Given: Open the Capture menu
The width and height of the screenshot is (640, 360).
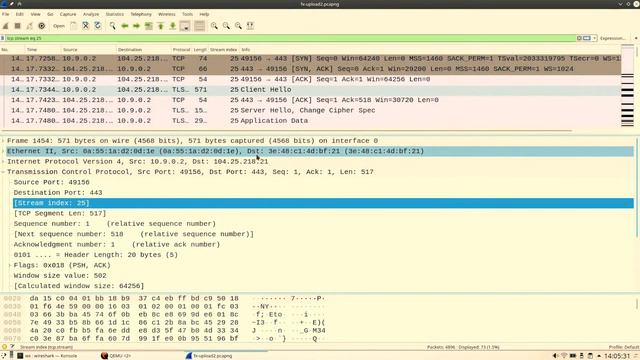Looking at the screenshot, I should tap(68, 14).
